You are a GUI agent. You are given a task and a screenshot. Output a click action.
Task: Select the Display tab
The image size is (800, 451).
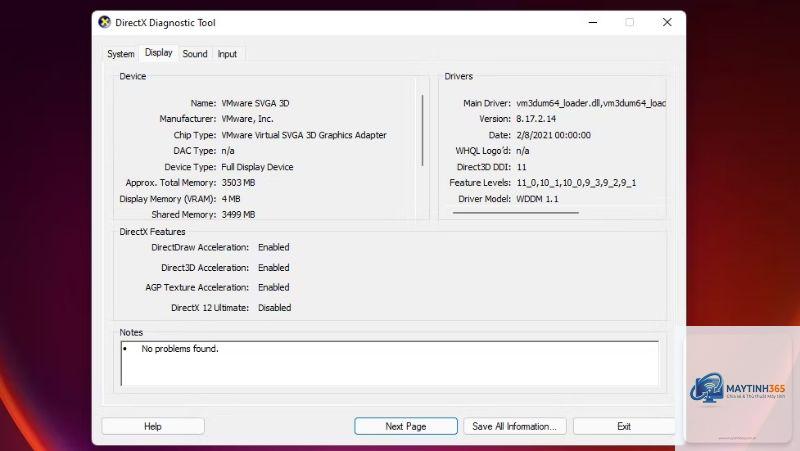tap(159, 53)
